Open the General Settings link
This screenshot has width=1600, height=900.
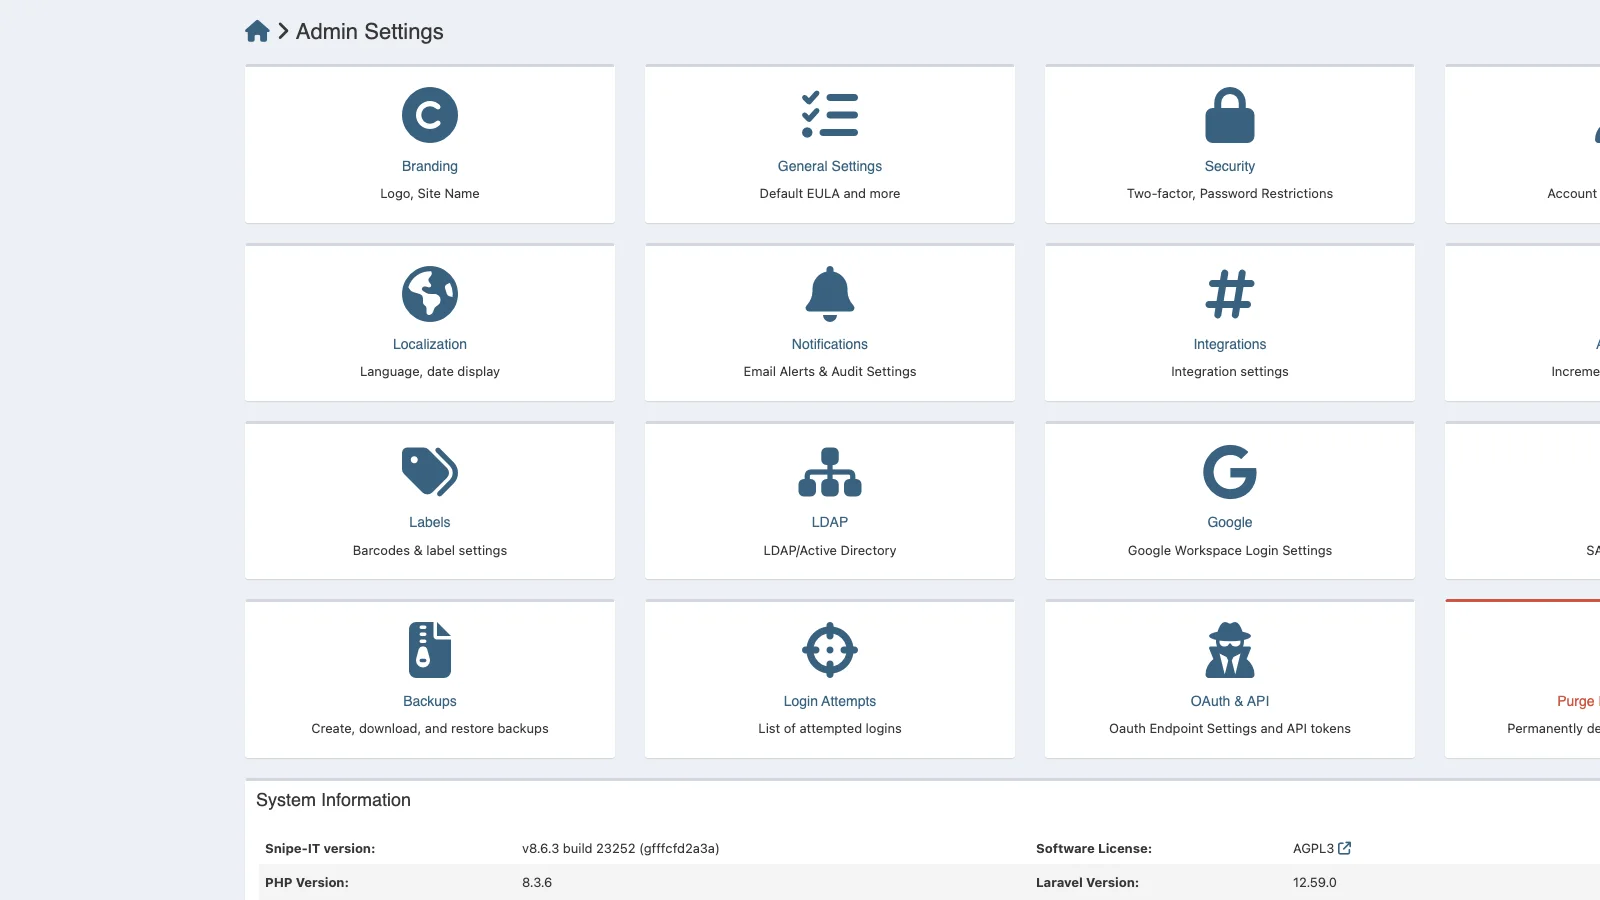(x=830, y=166)
